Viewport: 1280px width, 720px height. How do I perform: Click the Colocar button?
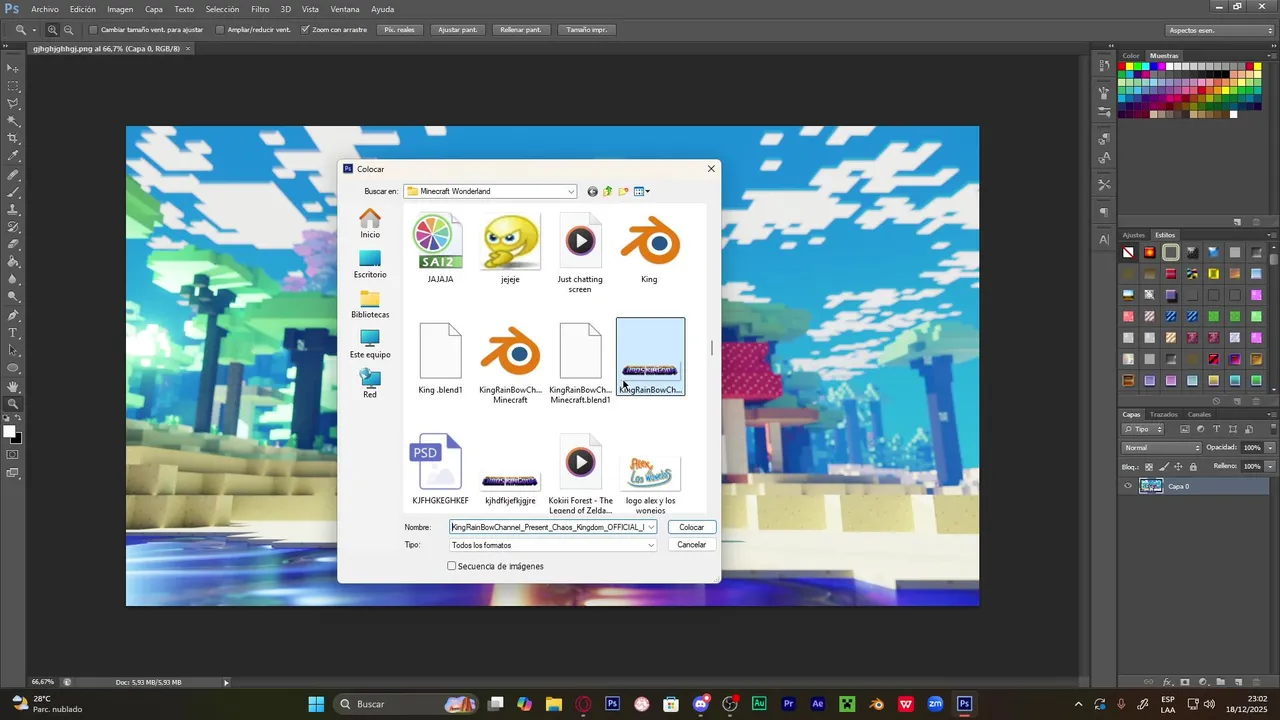pyautogui.click(x=692, y=527)
